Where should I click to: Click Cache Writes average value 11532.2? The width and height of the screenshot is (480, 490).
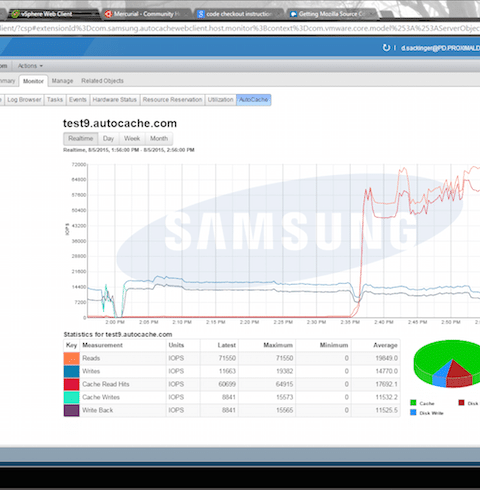tap(386, 397)
